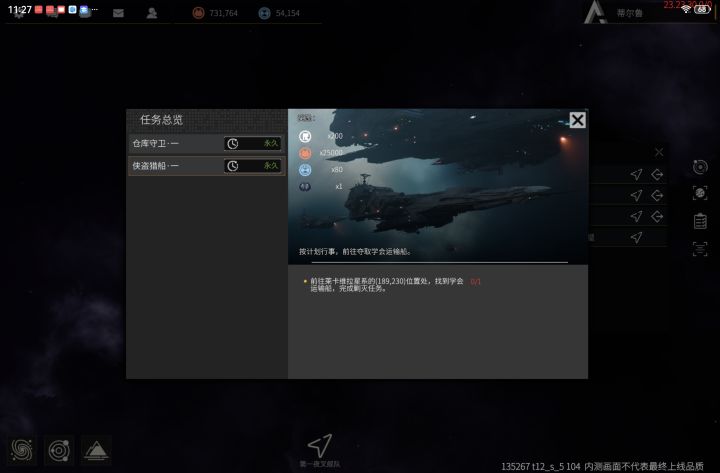The height and width of the screenshot is (473, 720).
Task: Click the framed list icon in right sidebar
Action: point(700,249)
